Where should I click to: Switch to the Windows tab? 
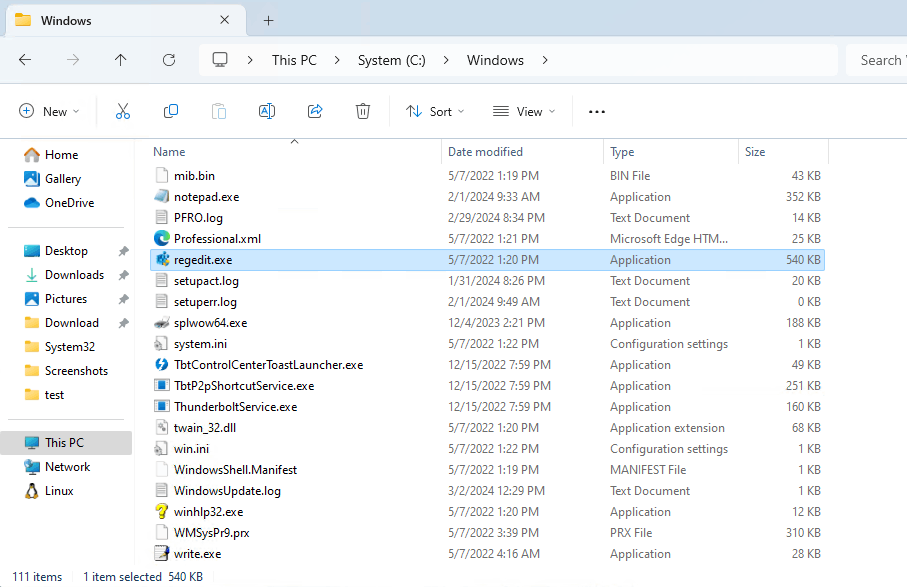(x=126, y=20)
